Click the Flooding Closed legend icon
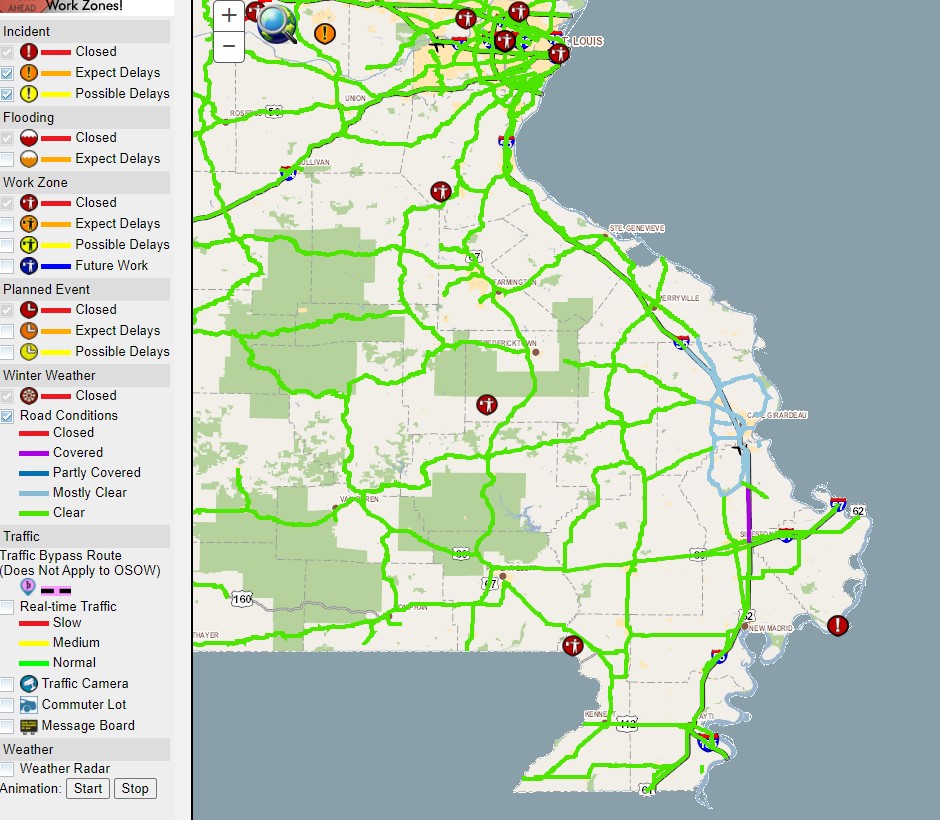This screenshot has height=820, width=940. click(29, 138)
